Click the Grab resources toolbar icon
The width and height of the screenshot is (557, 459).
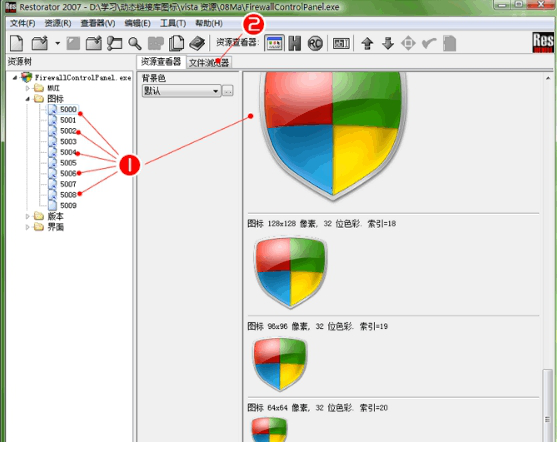(114, 43)
